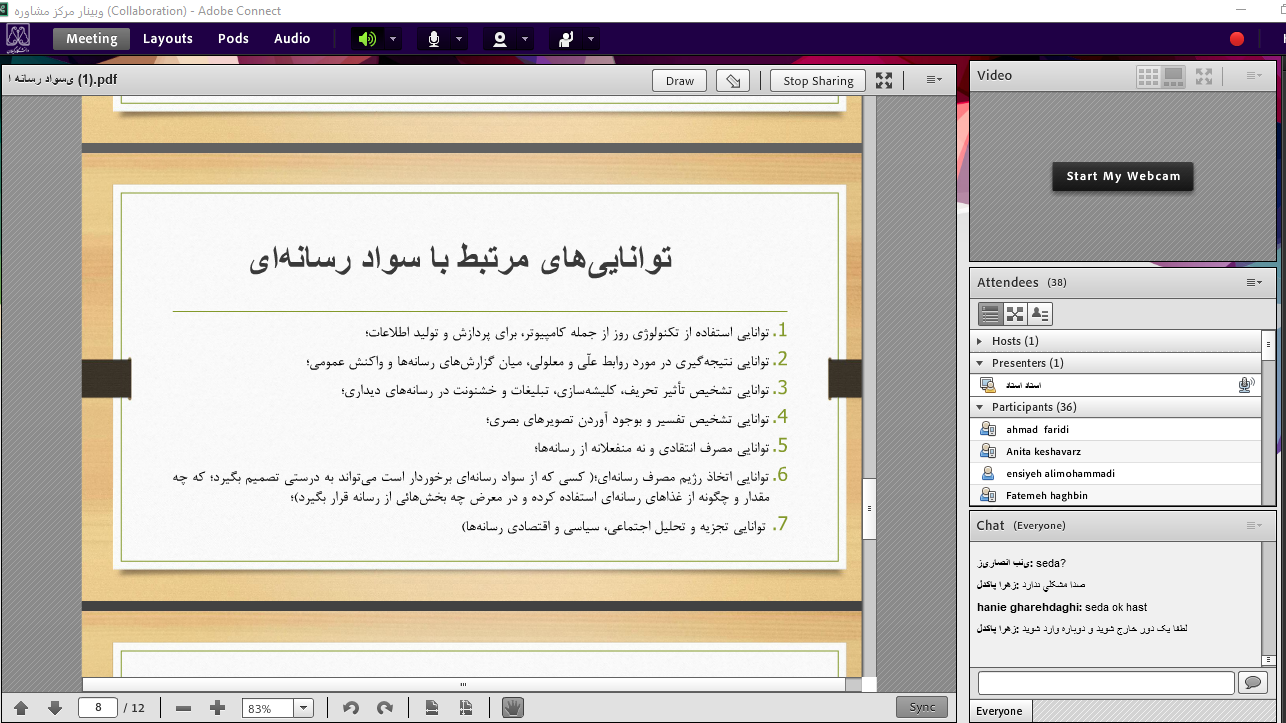Toggle the speaker audio on or off
The width and height of the screenshot is (1286, 723).
367,39
